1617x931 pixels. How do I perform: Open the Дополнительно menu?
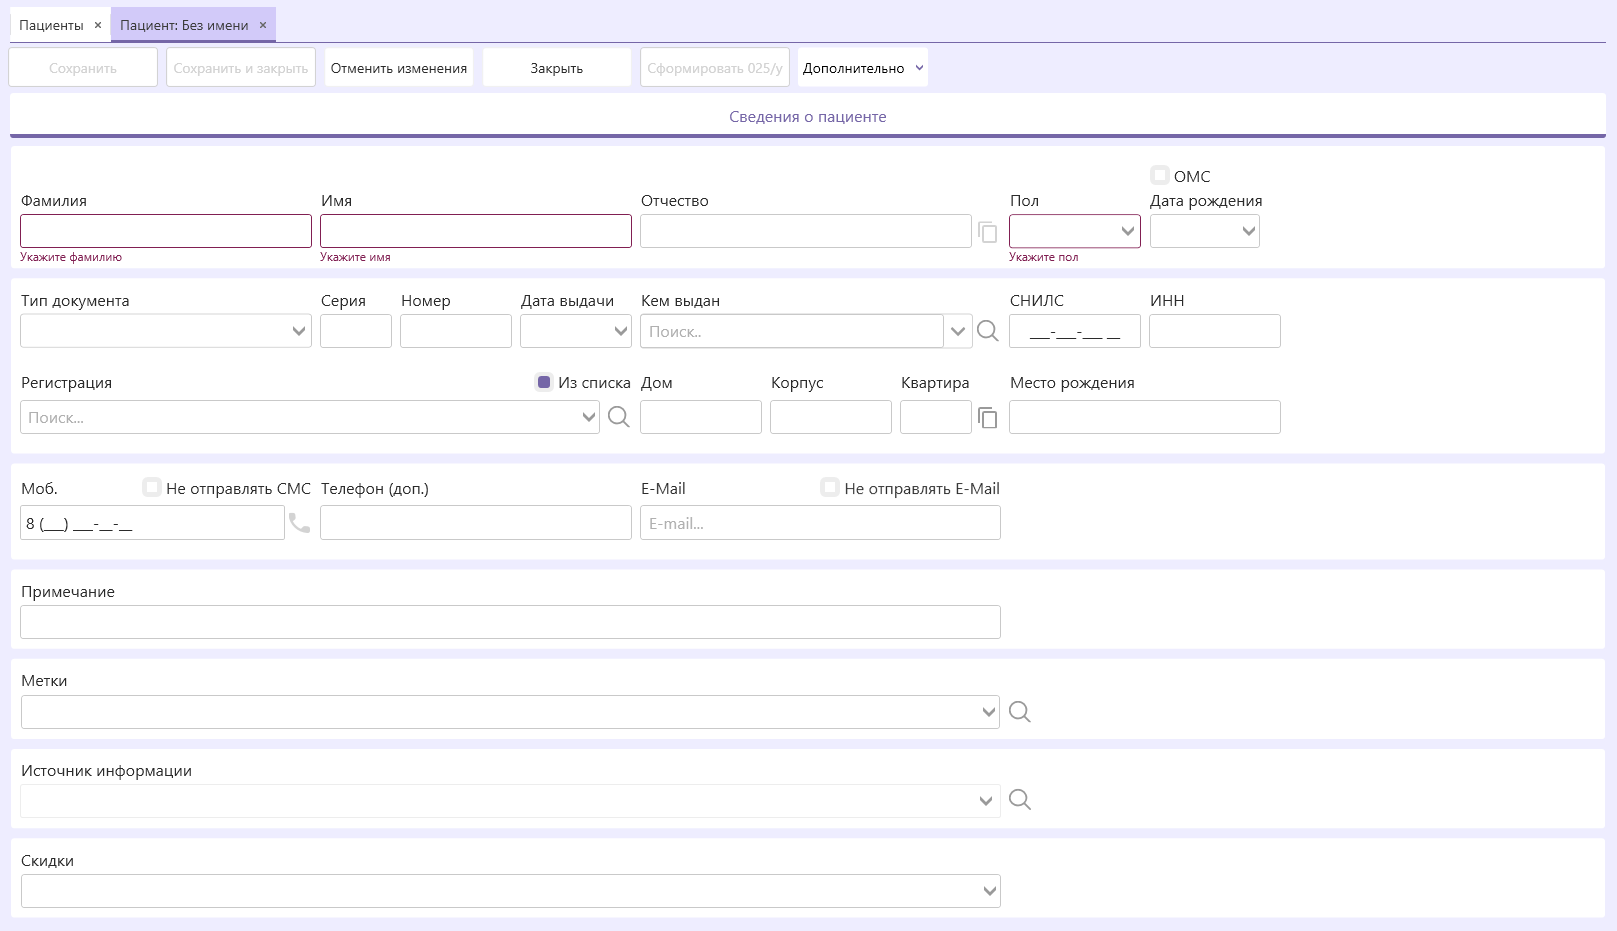863,68
